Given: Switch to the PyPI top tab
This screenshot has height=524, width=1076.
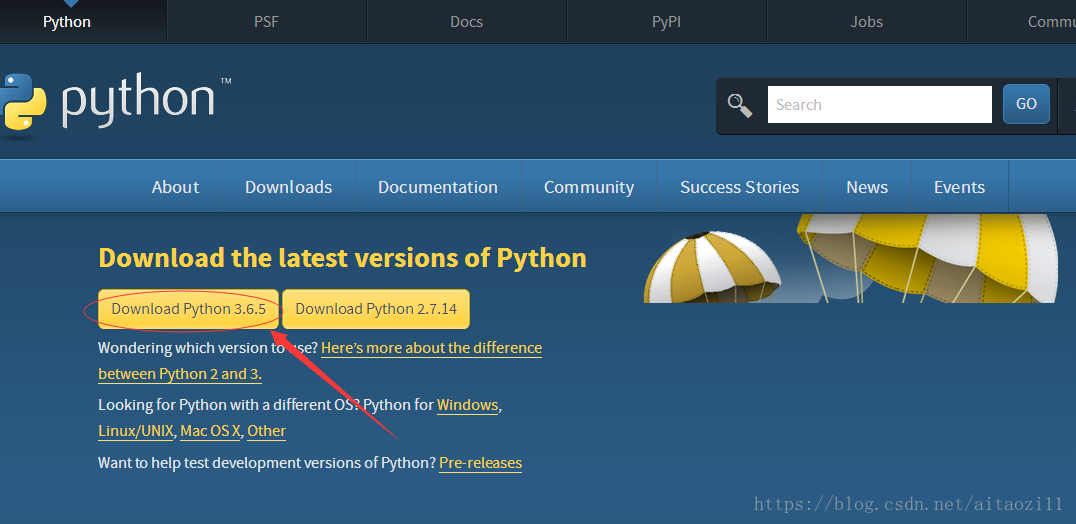Looking at the screenshot, I should click(666, 21).
